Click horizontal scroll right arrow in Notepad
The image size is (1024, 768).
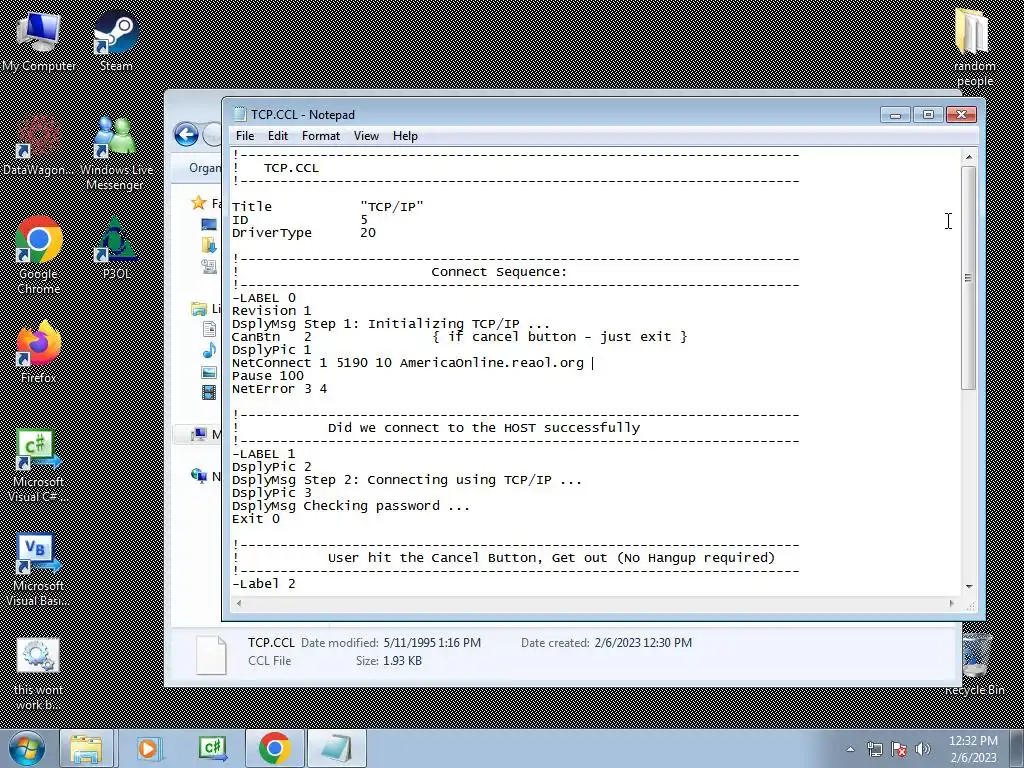coord(952,603)
